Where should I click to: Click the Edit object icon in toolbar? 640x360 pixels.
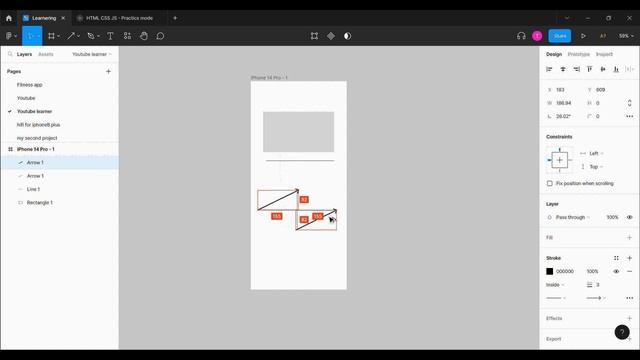pos(314,36)
